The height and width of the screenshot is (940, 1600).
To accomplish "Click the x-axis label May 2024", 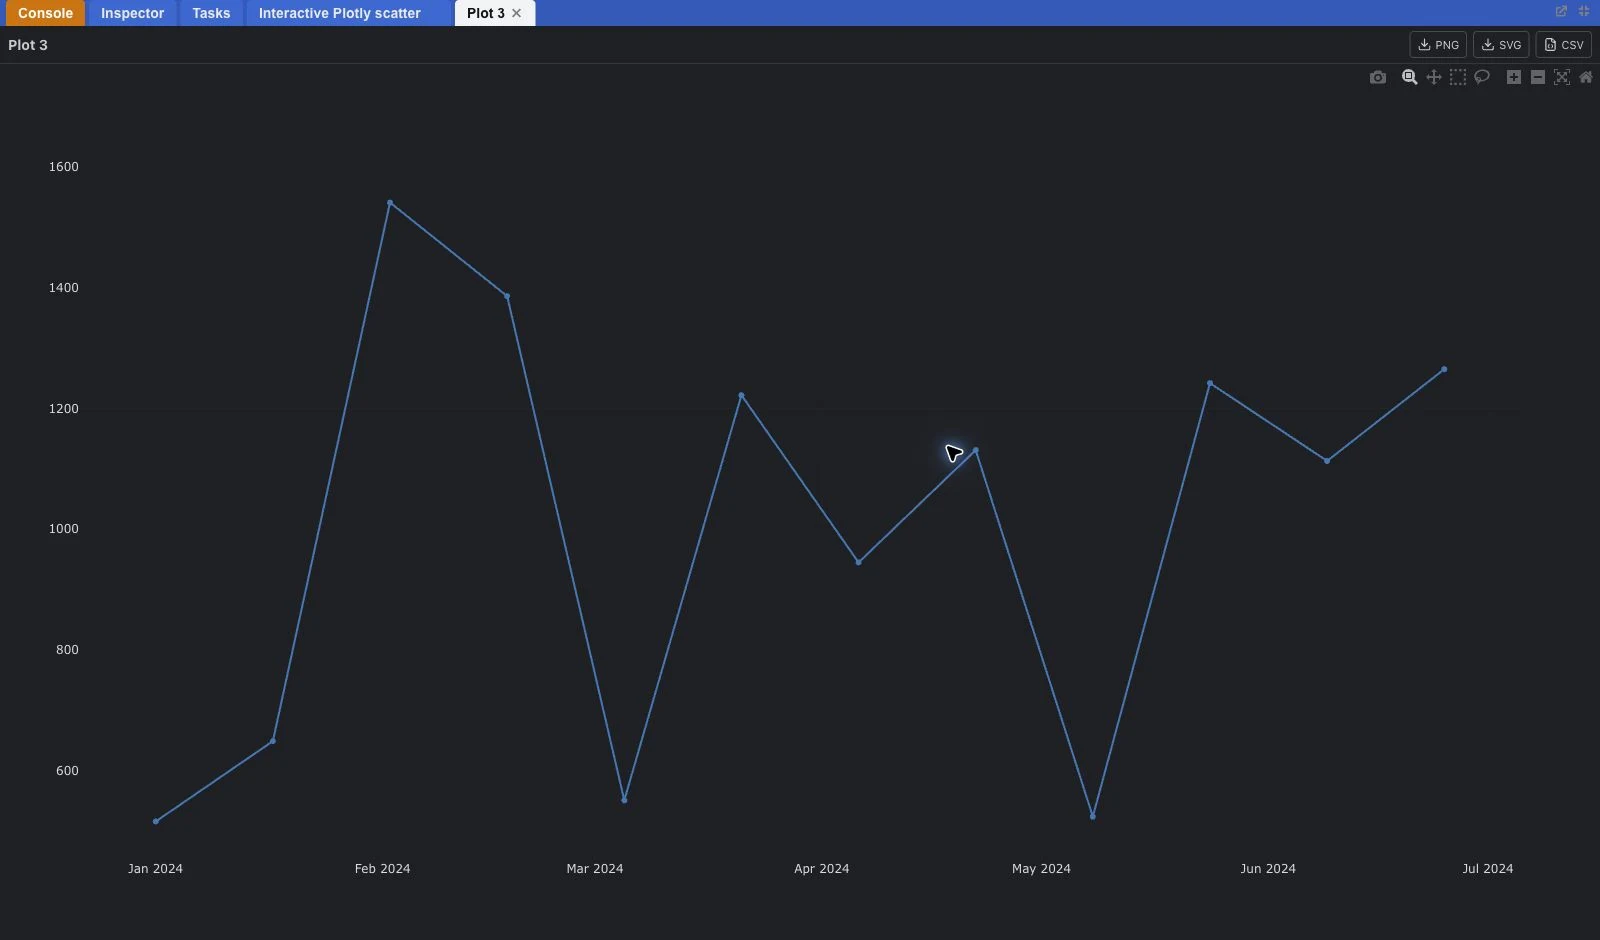I will [x=1041, y=869].
